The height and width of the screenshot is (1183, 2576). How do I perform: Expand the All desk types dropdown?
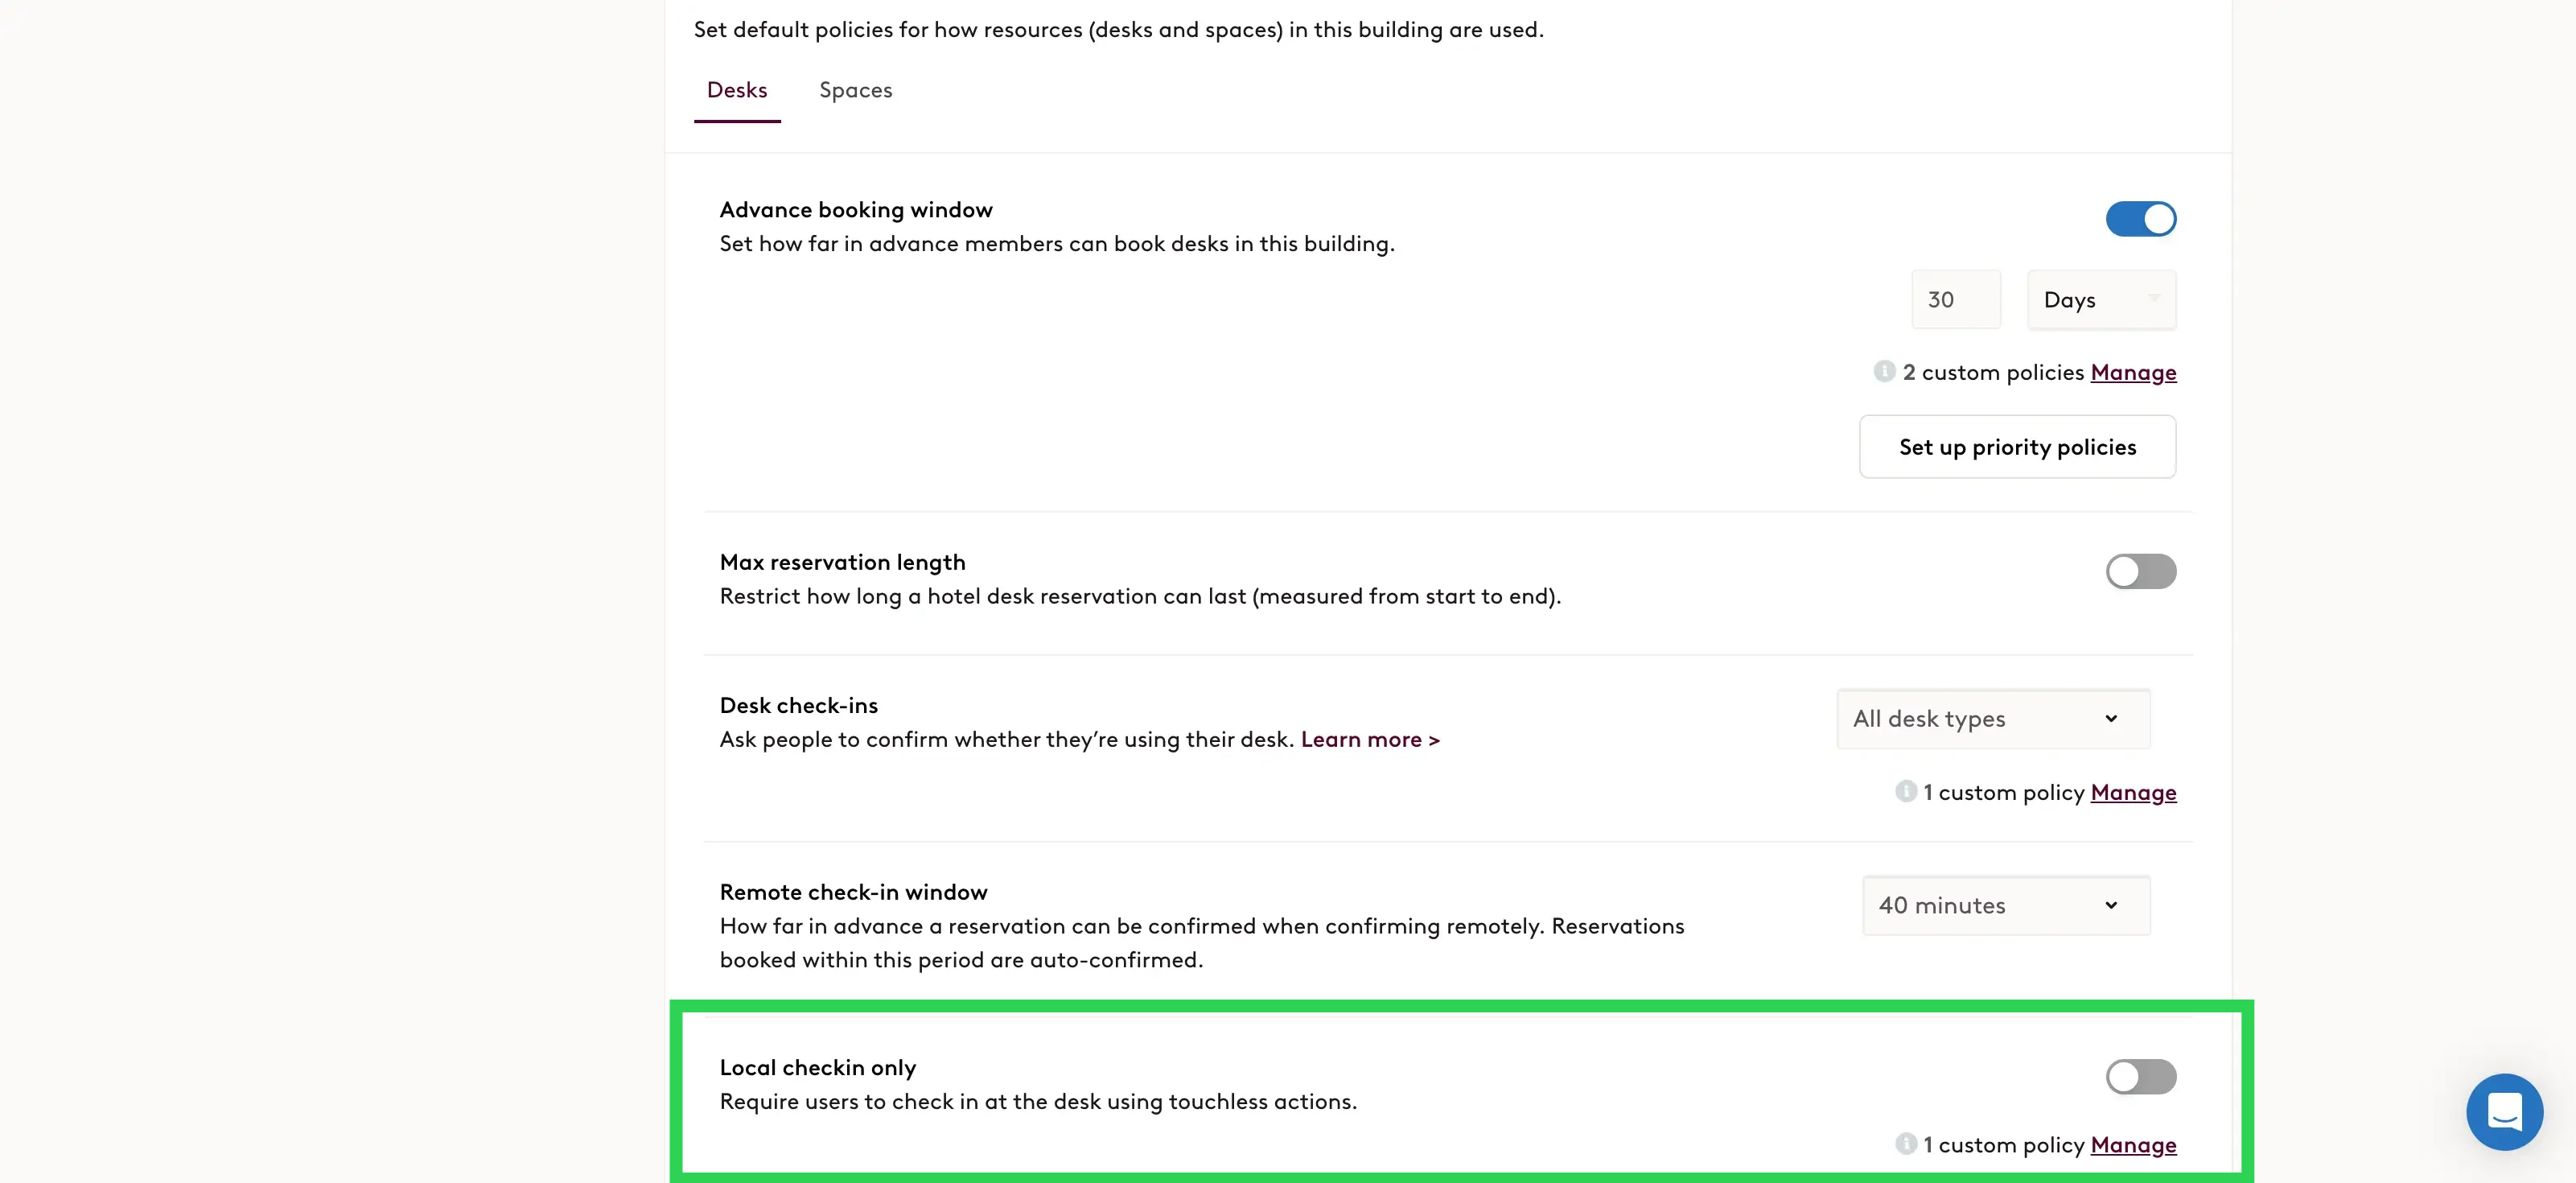coord(1993,718)
